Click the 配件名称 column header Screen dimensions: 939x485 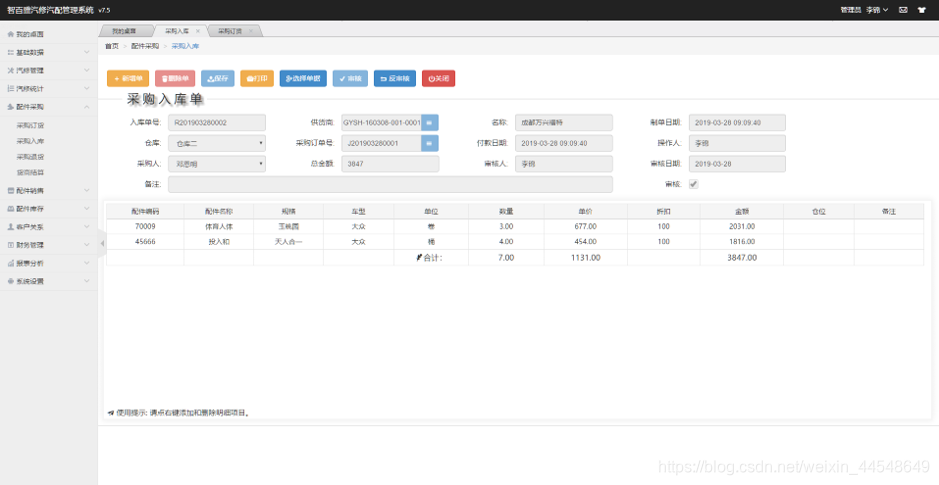(219, 211)
